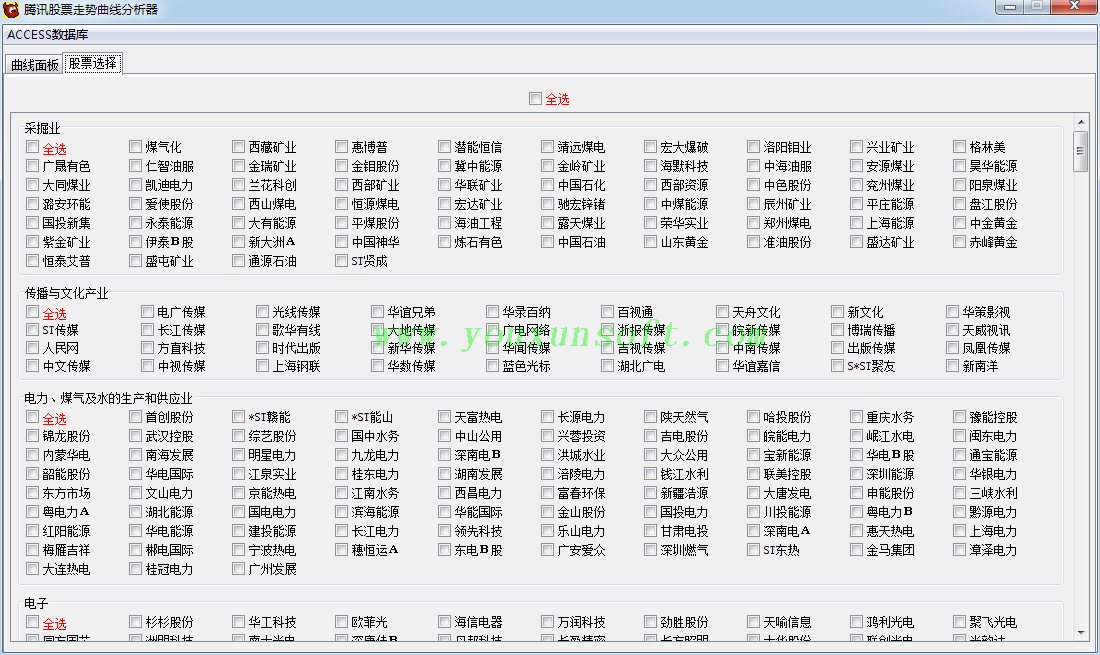Enable the 人民网 checkbox
This screenshot has height=655, width=1100.
(x=32, y=348)
